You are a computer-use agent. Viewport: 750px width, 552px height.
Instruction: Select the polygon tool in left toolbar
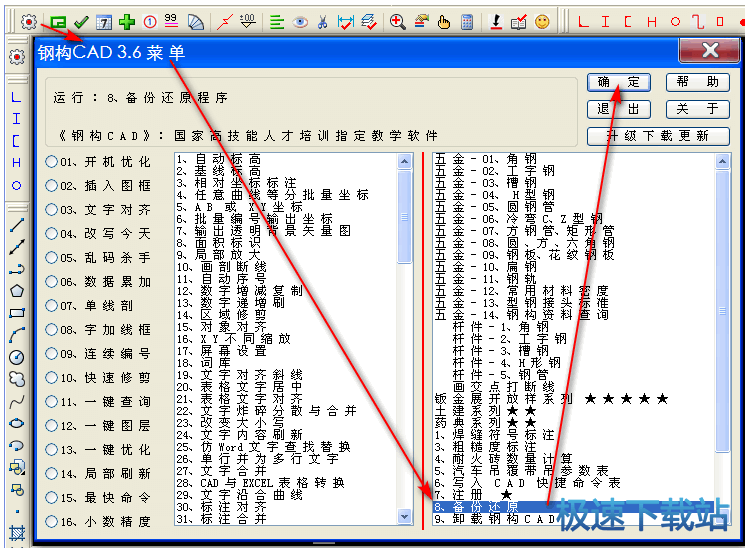coord(17,291)
